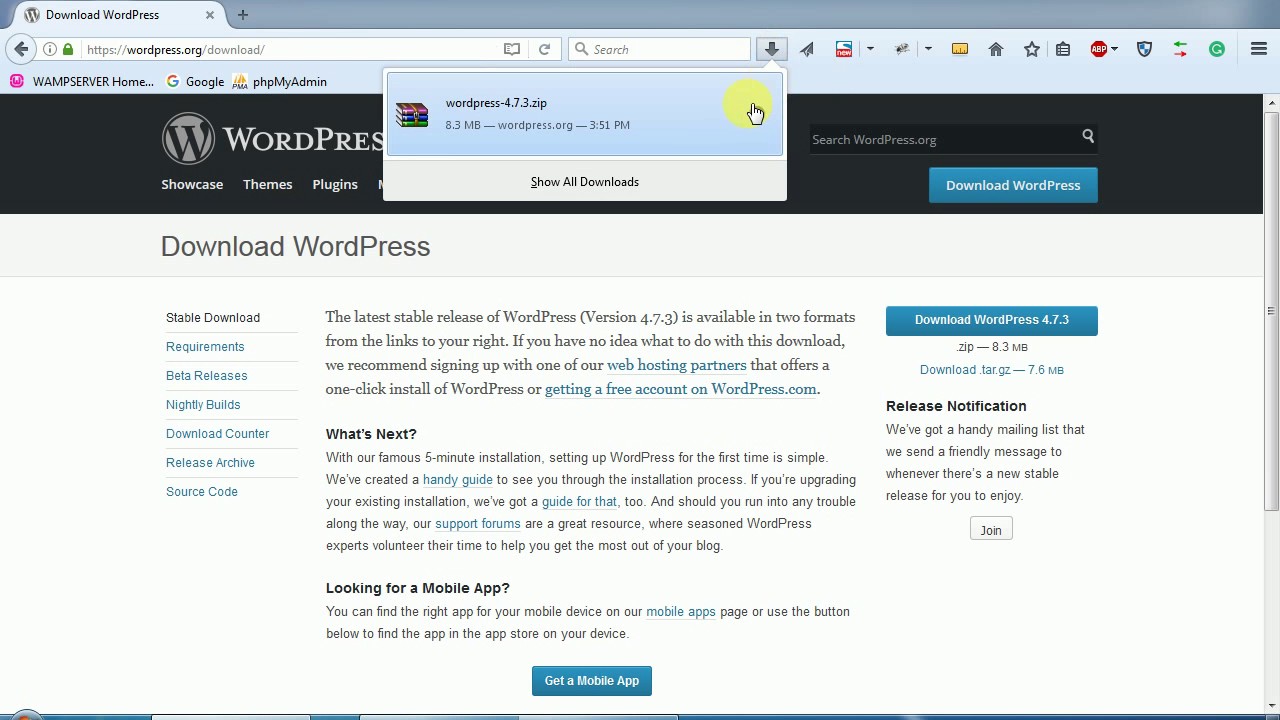Click the yellow ruler measure icon
Image resolution: width=1280 pixels, height=720 pixels.
coord(960,49)
